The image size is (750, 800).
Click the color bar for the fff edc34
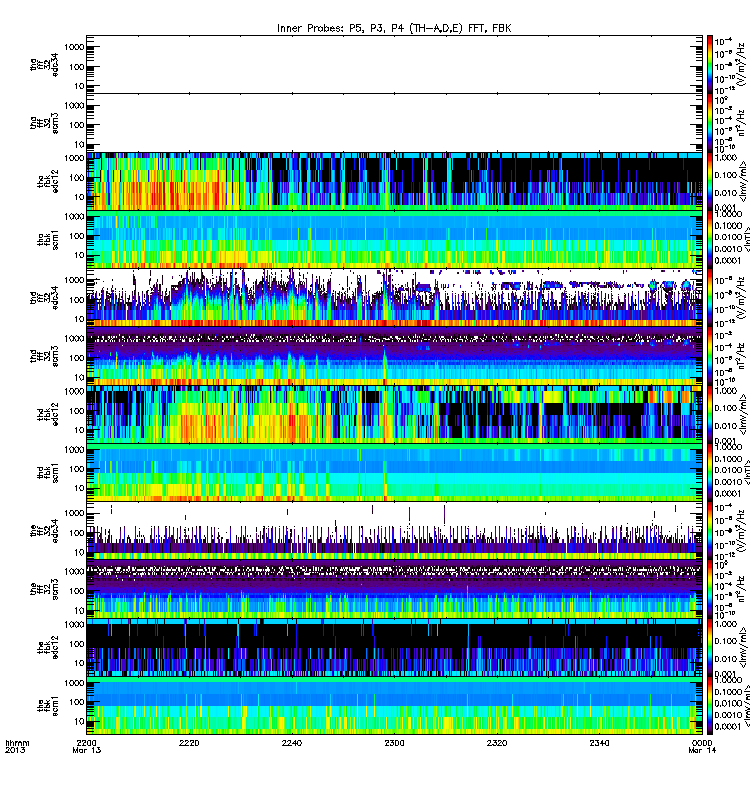click(x=710, y=531)
